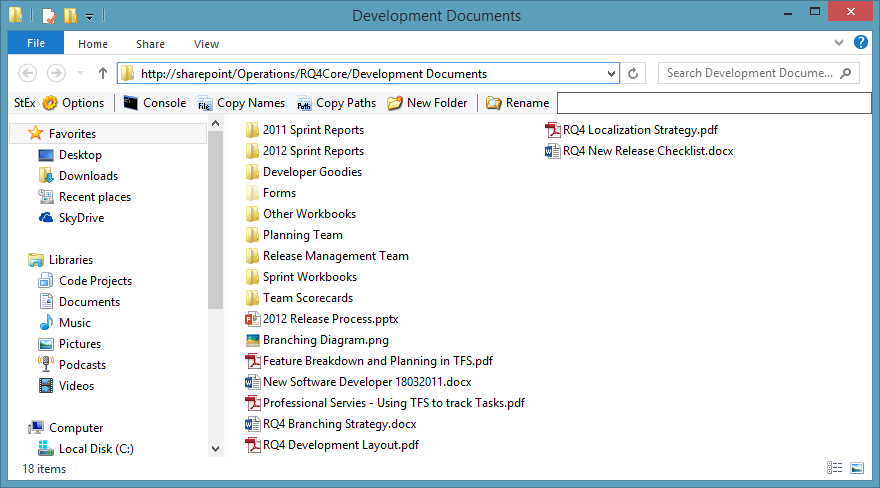Go forward with the Forward arrow
This screenshot has width=880, height=488.
click(x=56, y=73)
